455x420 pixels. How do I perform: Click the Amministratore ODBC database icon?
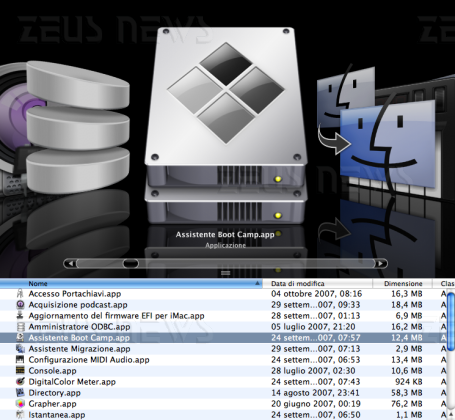click(20, 327)
